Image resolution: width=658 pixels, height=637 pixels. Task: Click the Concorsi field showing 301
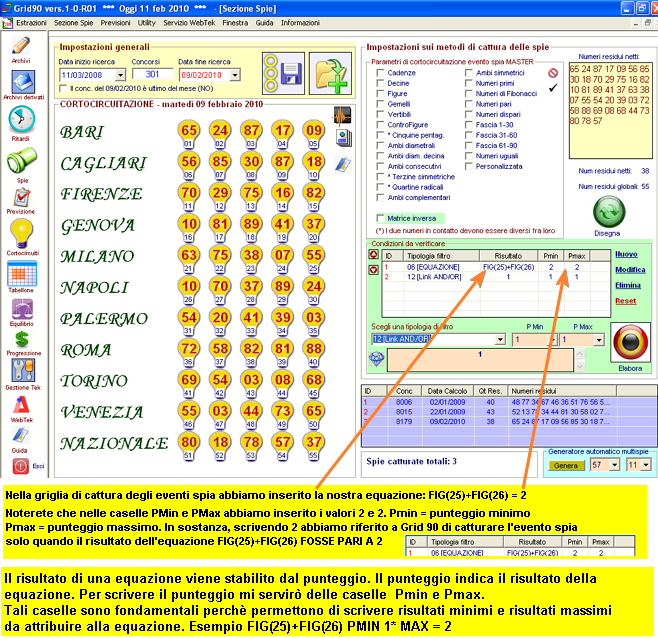click(152, 74)
